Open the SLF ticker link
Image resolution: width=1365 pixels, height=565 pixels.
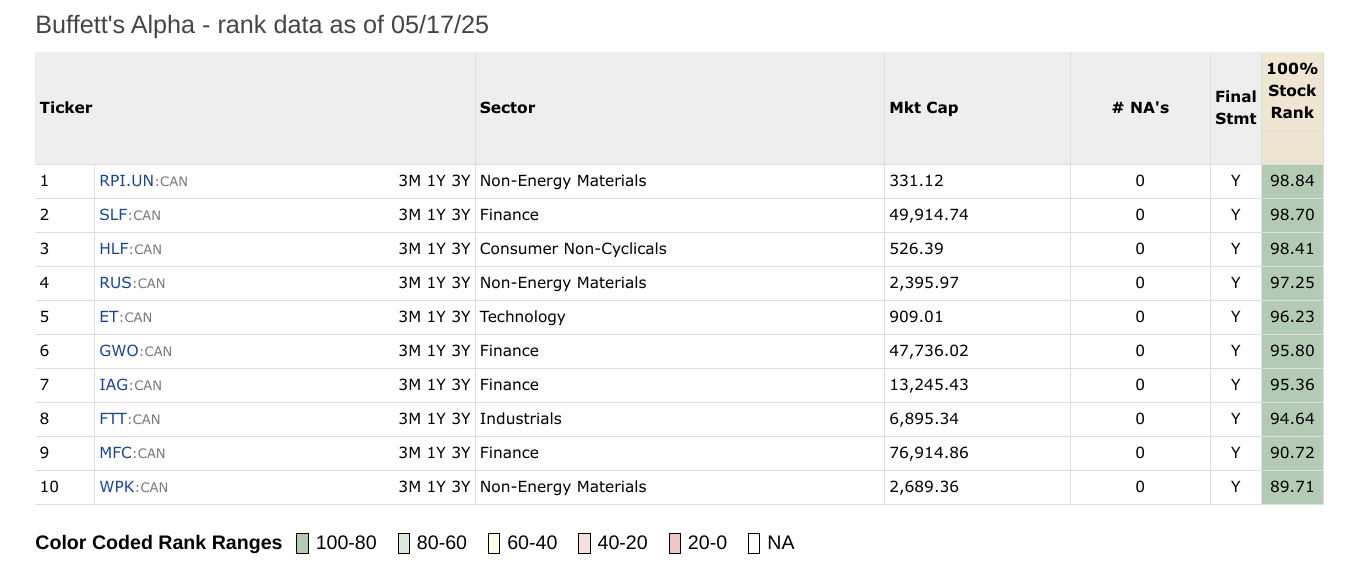(113, 215)
